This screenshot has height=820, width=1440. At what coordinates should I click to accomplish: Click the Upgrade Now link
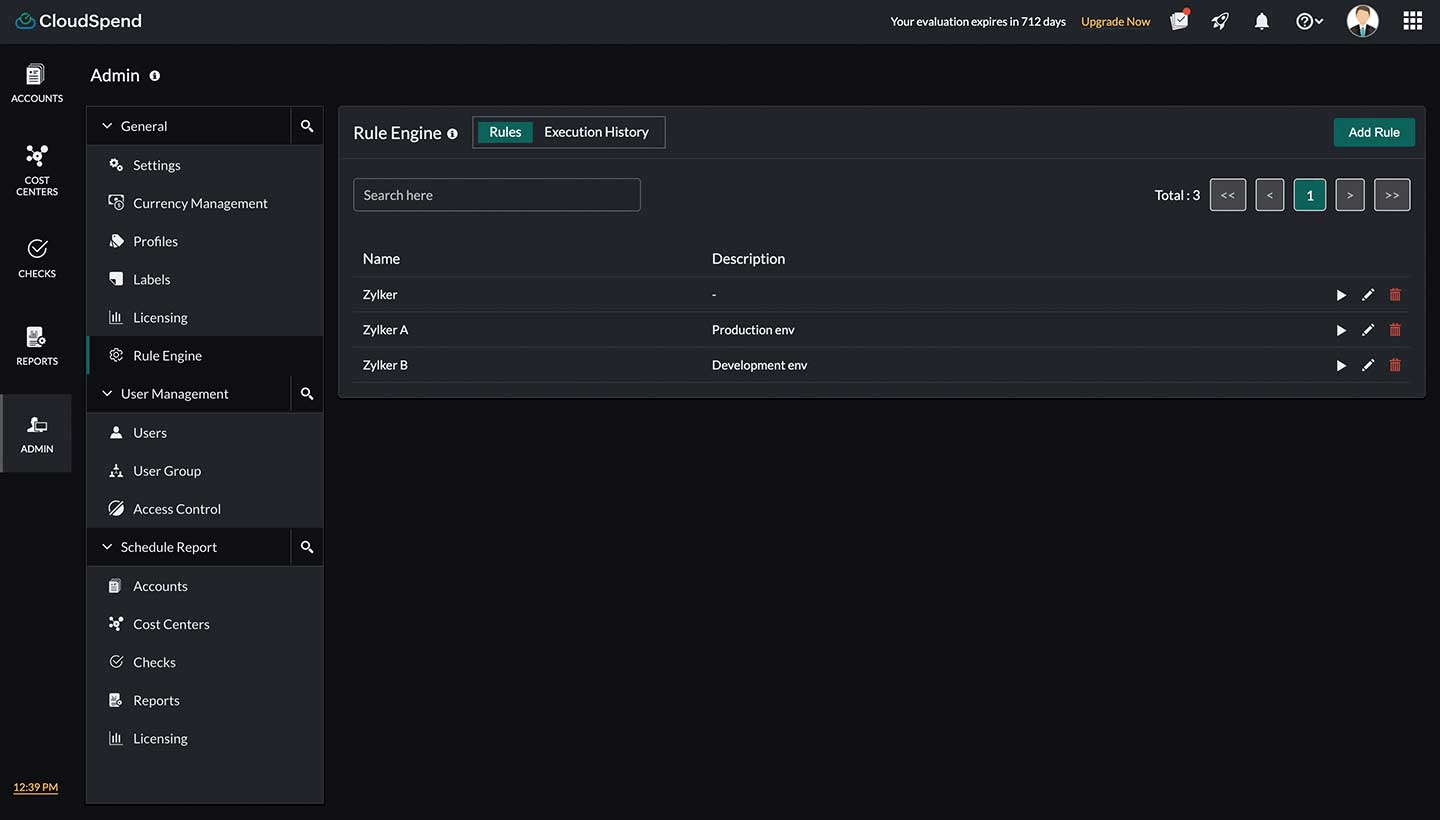click(1115, 22)
